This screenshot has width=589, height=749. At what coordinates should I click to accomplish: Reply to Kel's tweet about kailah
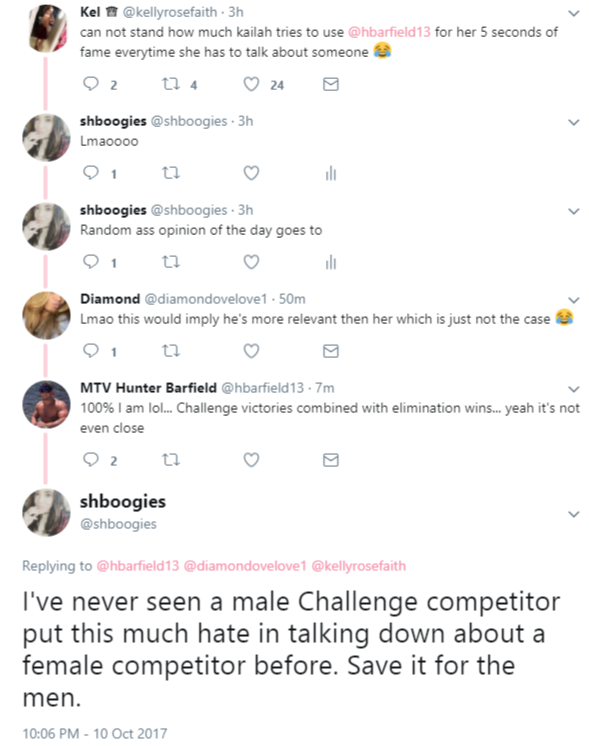[x=91, y=84]
